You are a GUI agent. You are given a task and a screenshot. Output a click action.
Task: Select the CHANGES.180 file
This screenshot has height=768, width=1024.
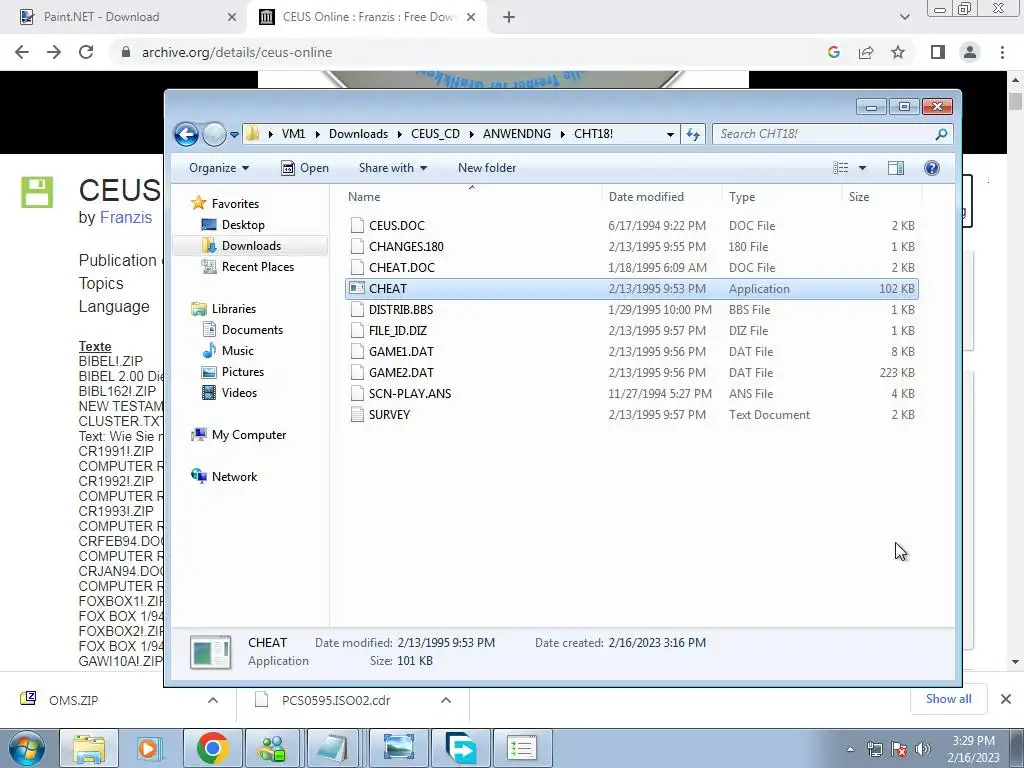point(406,246)
